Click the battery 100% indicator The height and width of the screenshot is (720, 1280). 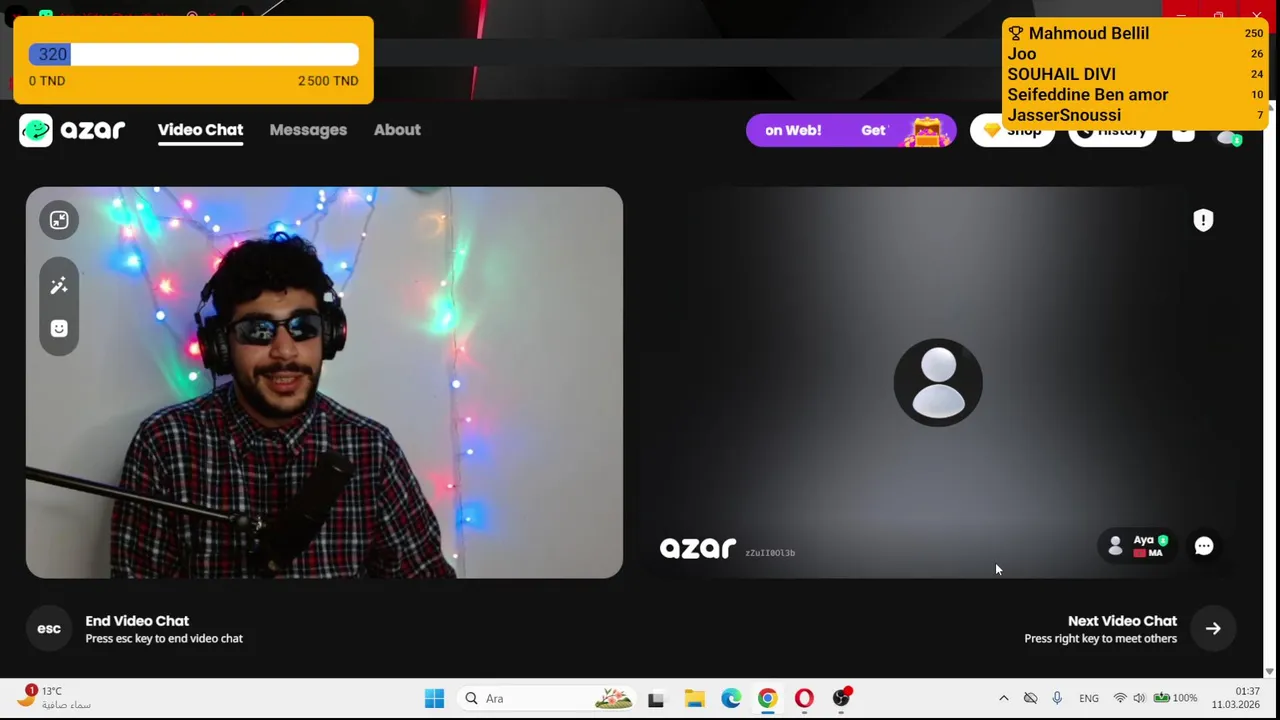tap(1175, 698)
